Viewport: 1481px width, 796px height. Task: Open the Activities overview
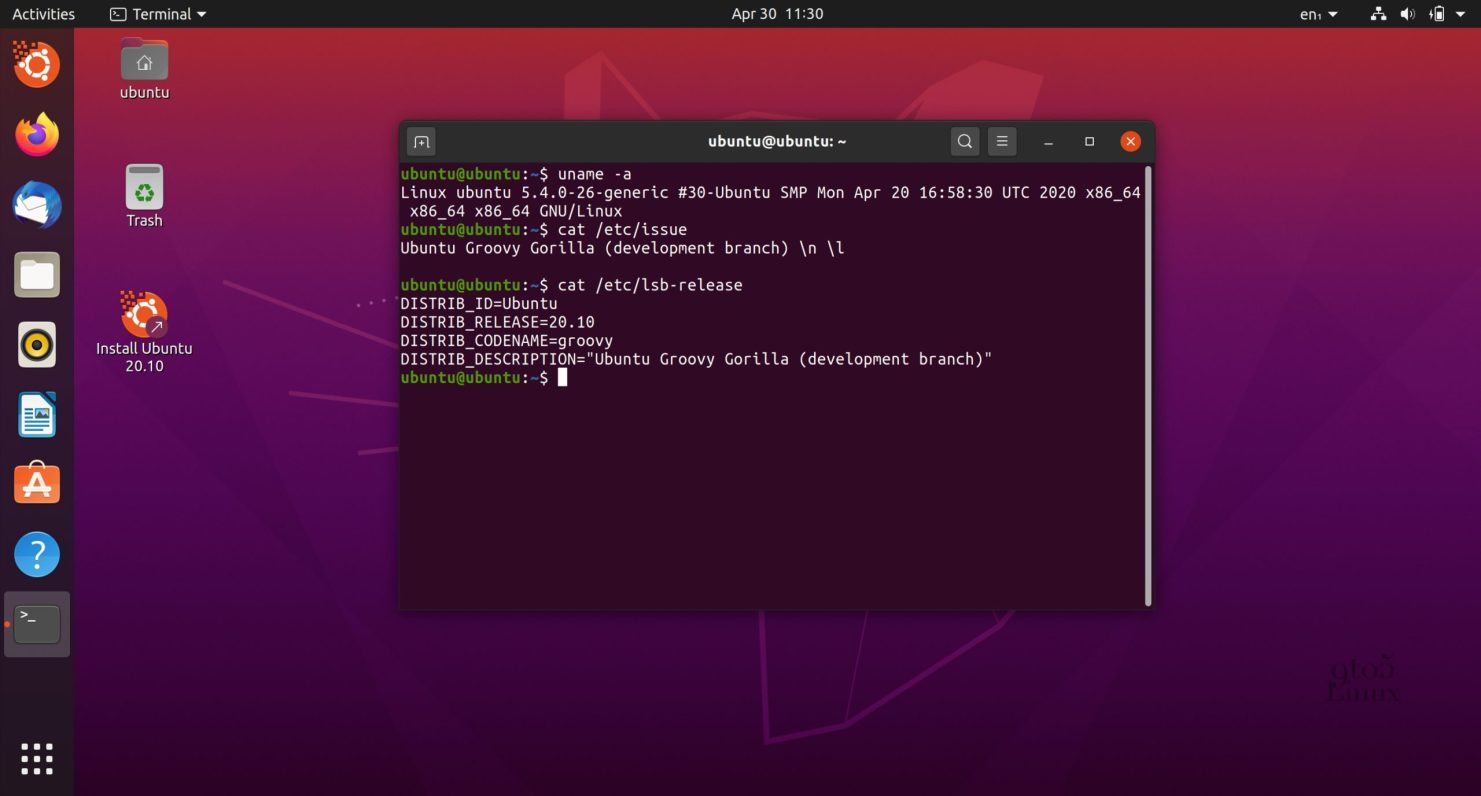click(x=43, y=14)
